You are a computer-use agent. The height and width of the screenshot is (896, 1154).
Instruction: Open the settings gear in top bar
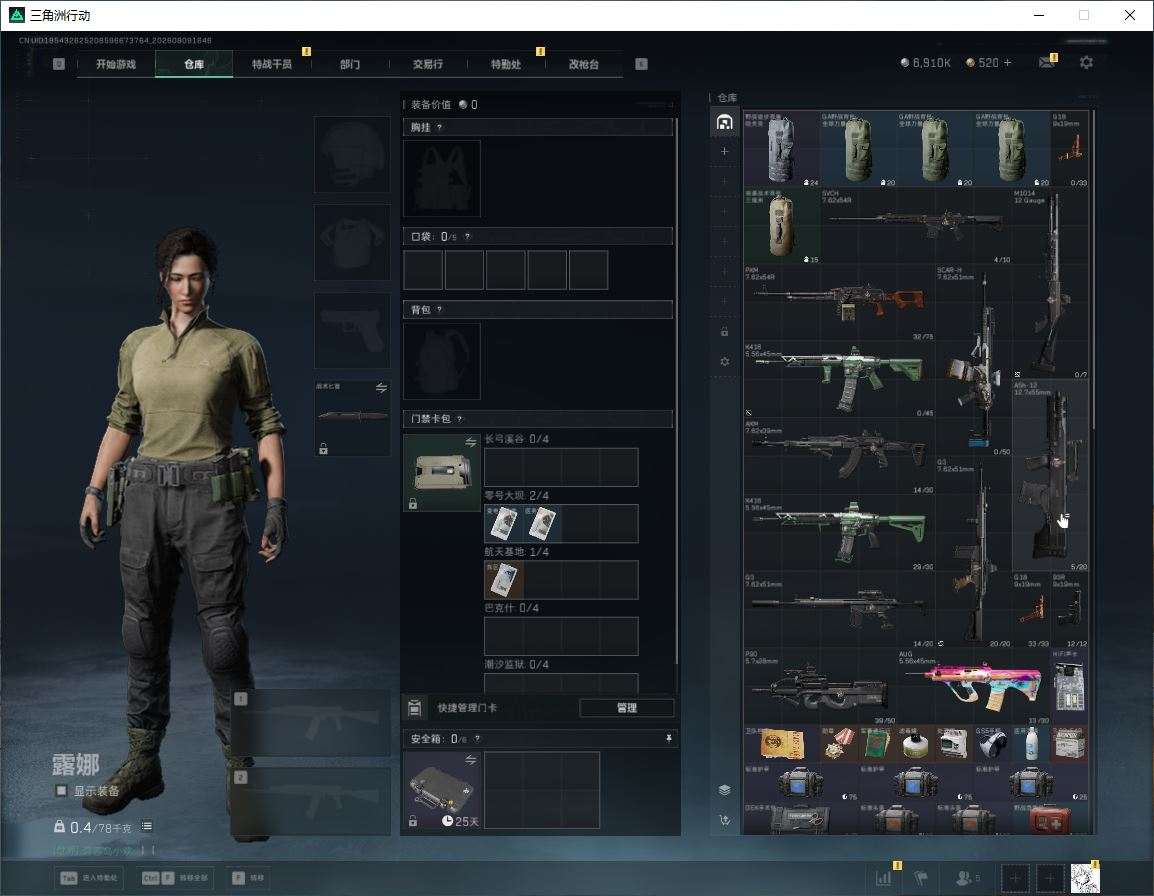(1086, 63)
